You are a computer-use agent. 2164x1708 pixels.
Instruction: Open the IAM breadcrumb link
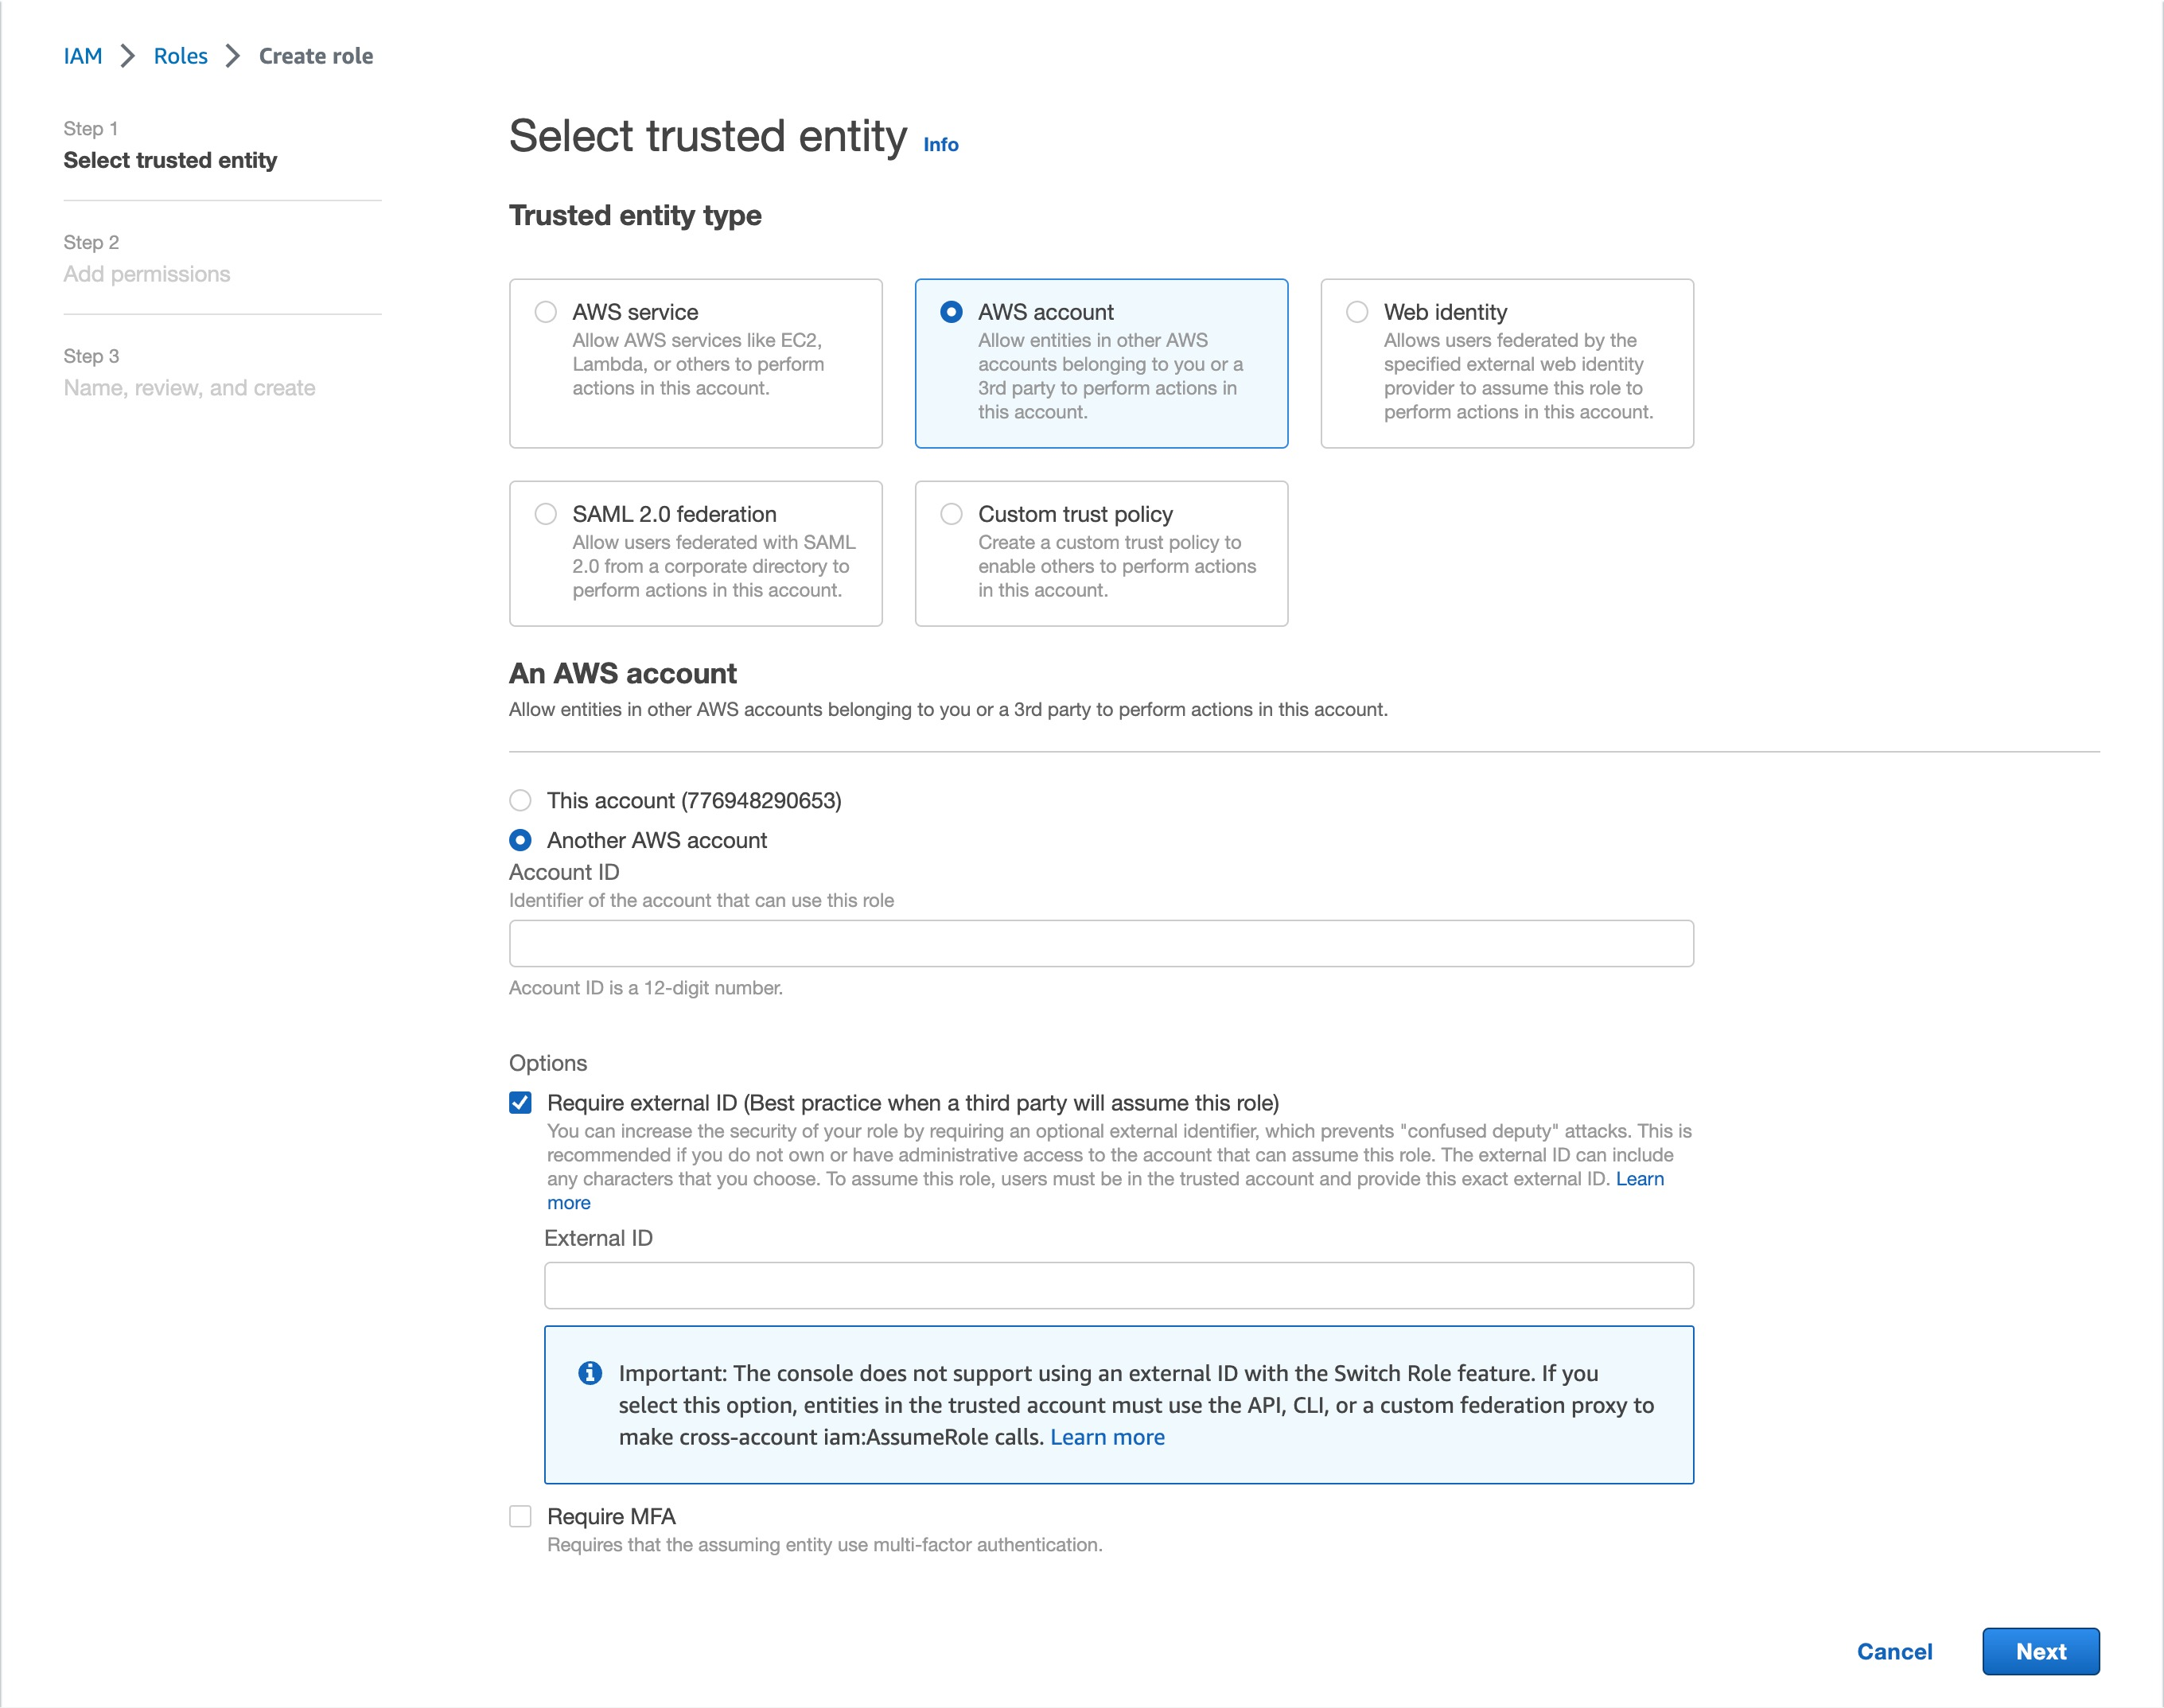83,56
